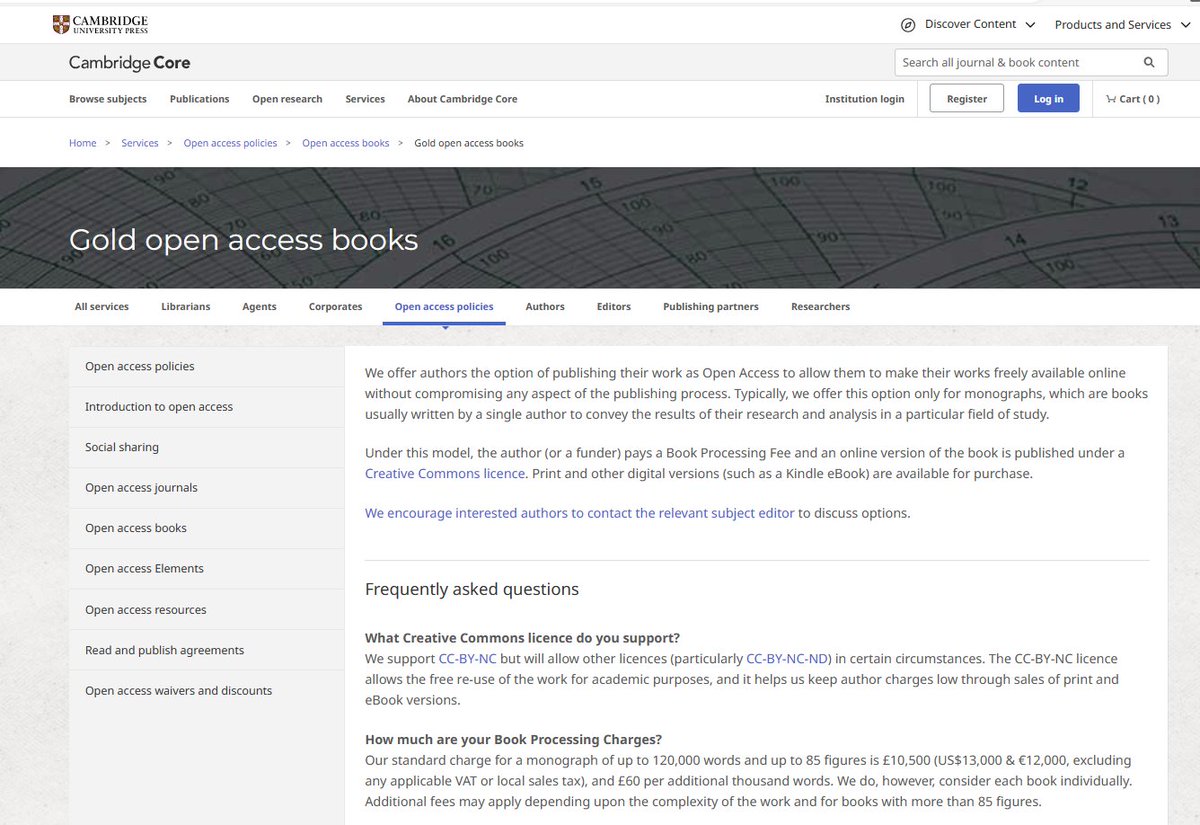Screen dimensions: 1200x825
Task: Open the shopping cart icon
Action: pos(1111,99)
